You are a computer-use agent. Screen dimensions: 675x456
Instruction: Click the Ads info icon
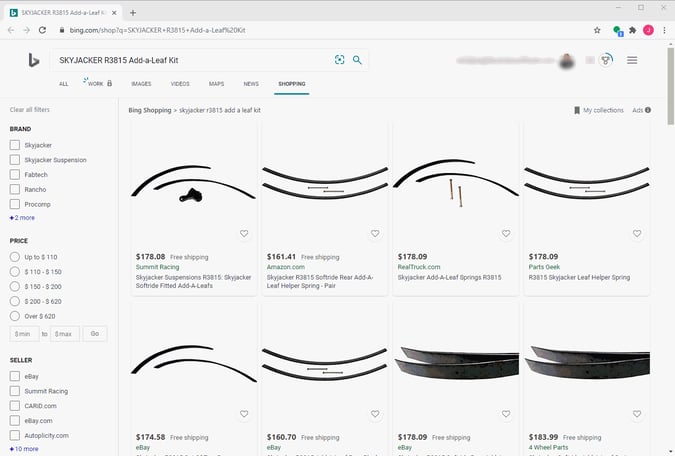pos(648,110)
